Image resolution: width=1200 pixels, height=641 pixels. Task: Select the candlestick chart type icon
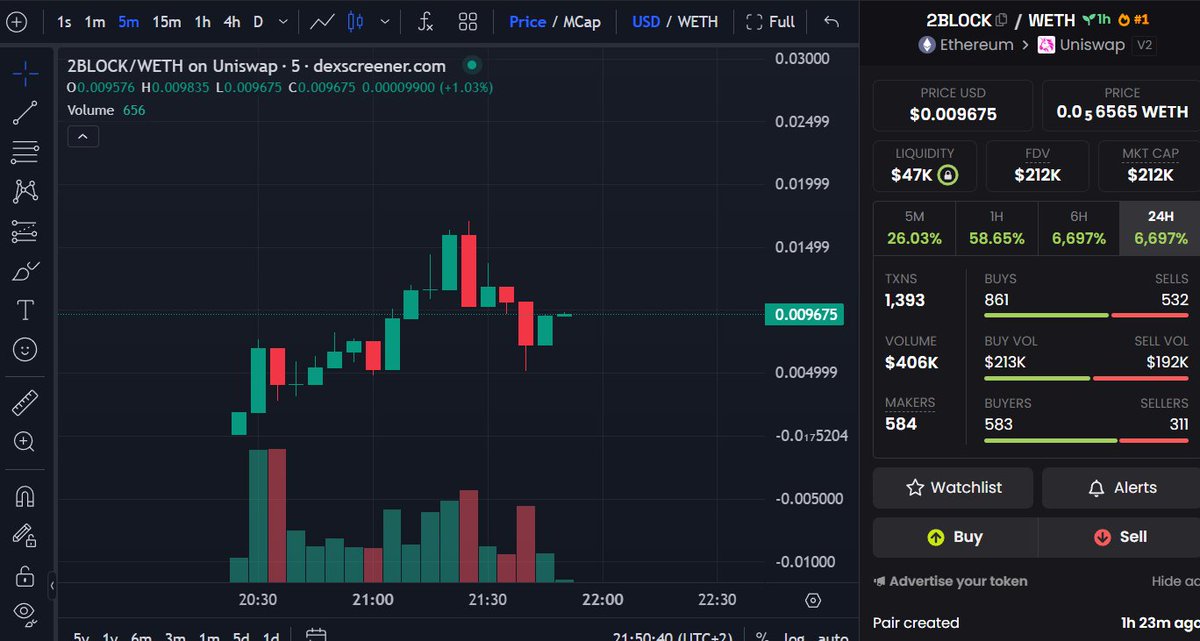tap(355, 21)
